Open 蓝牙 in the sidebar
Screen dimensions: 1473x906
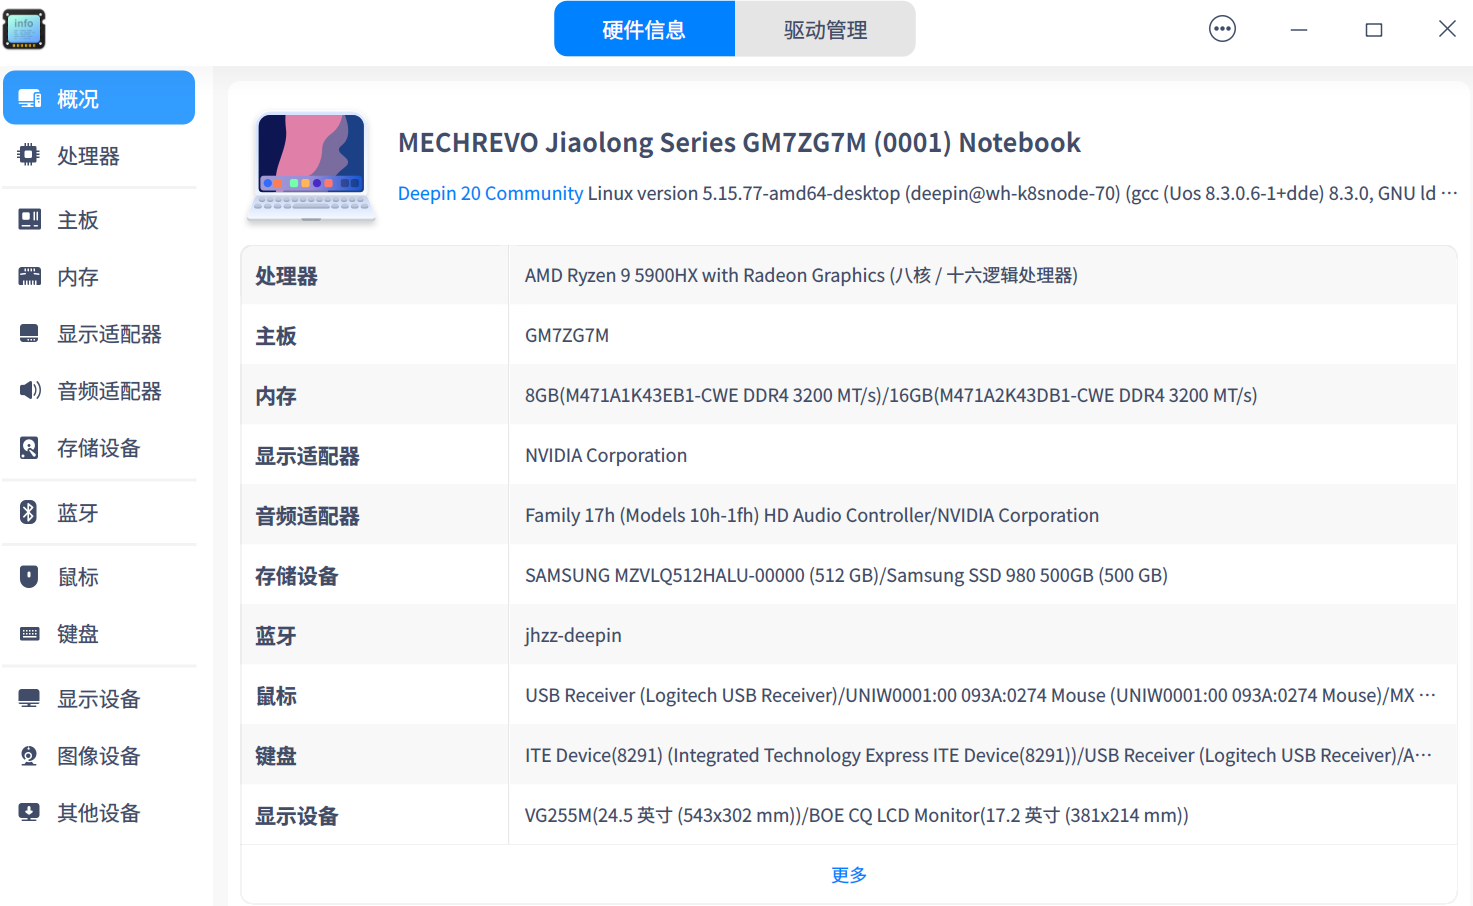click(x=99, y=512)
